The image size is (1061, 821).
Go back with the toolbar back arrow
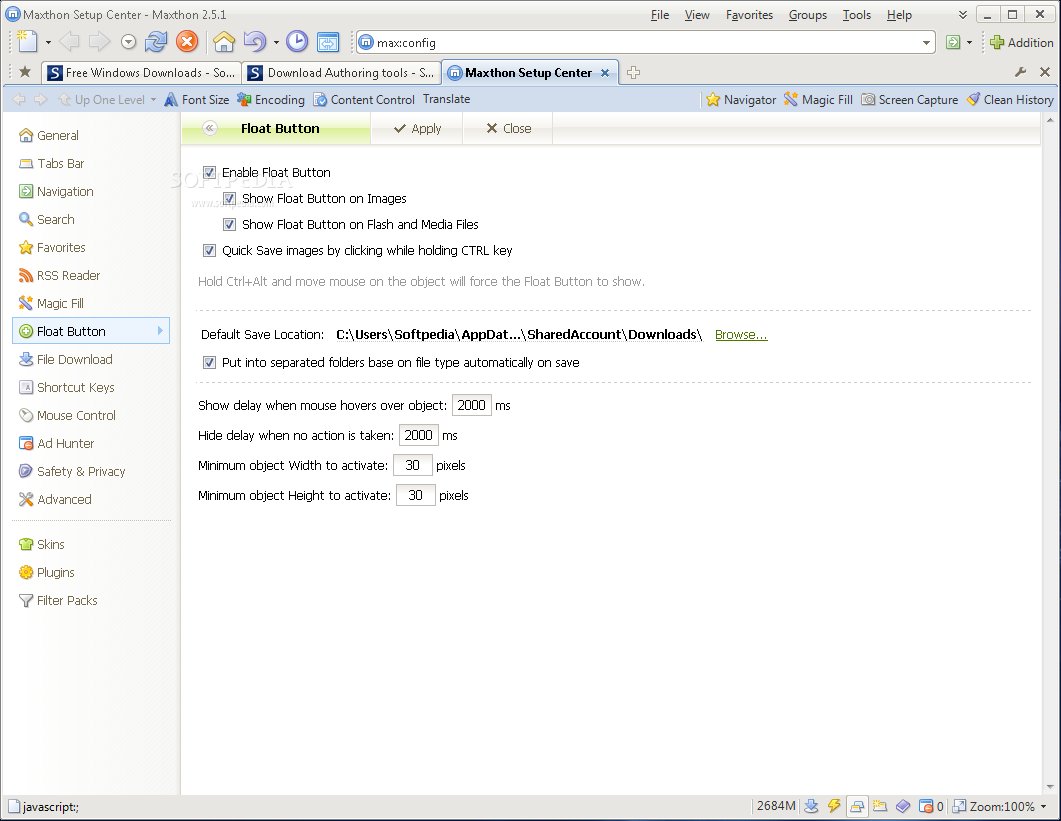[x=69, y=42]
